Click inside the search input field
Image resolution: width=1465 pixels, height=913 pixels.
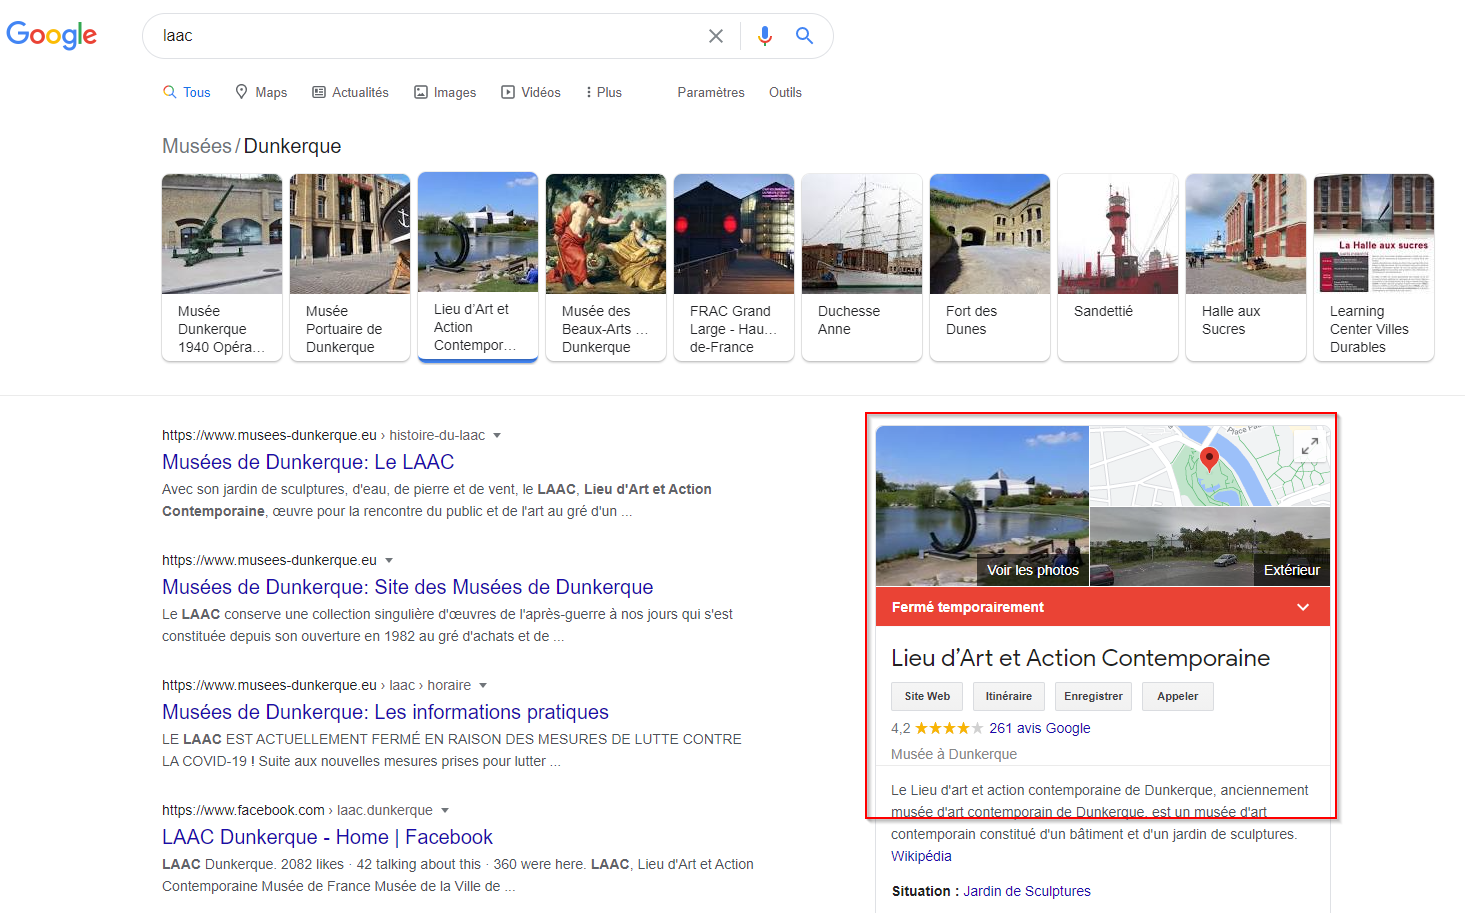click(x=420, y=36)
